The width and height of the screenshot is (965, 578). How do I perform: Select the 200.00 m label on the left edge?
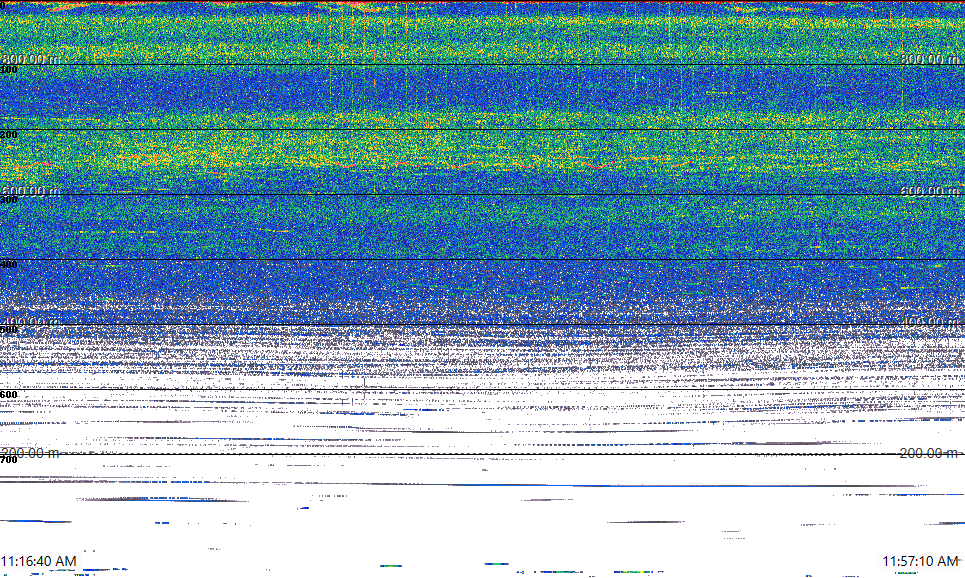click(x=30, y=453)
